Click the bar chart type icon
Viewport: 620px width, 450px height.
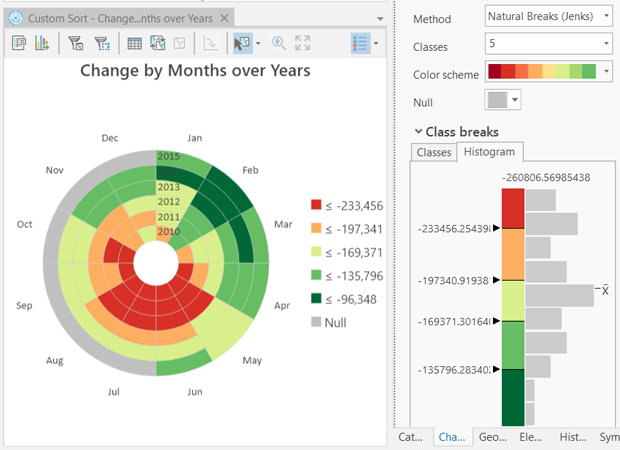[x=42, y=43]
